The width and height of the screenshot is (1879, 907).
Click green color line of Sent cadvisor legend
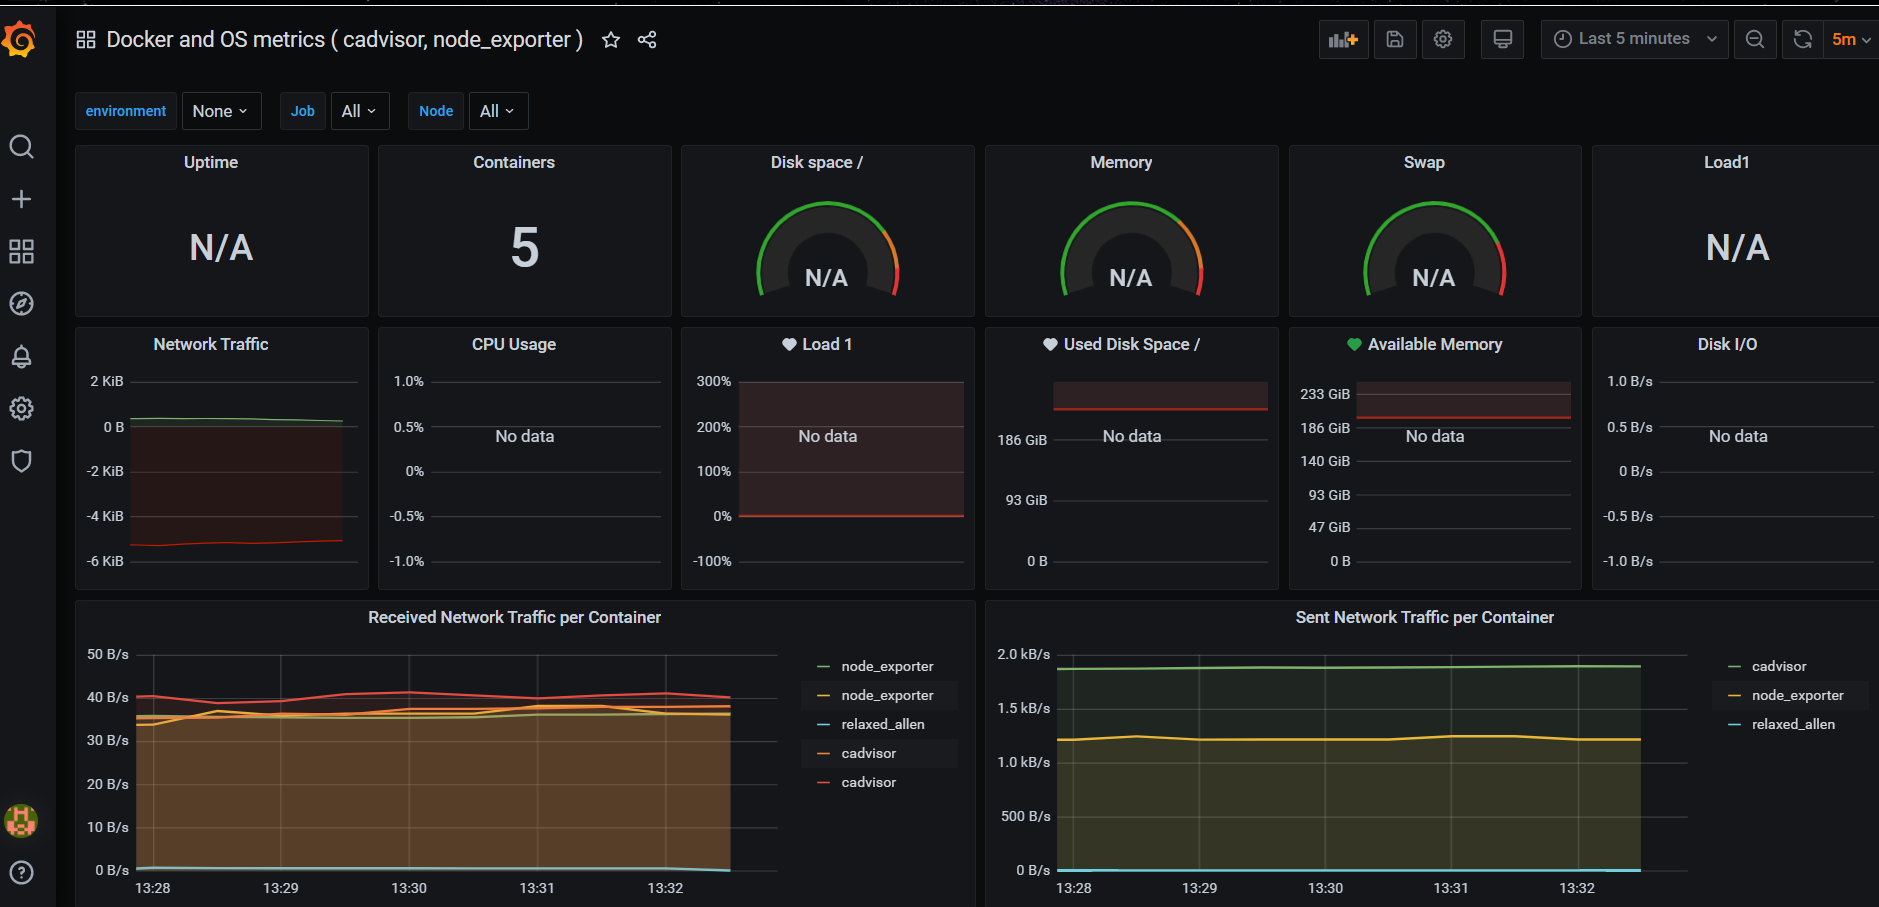(x=1735, y=666)
